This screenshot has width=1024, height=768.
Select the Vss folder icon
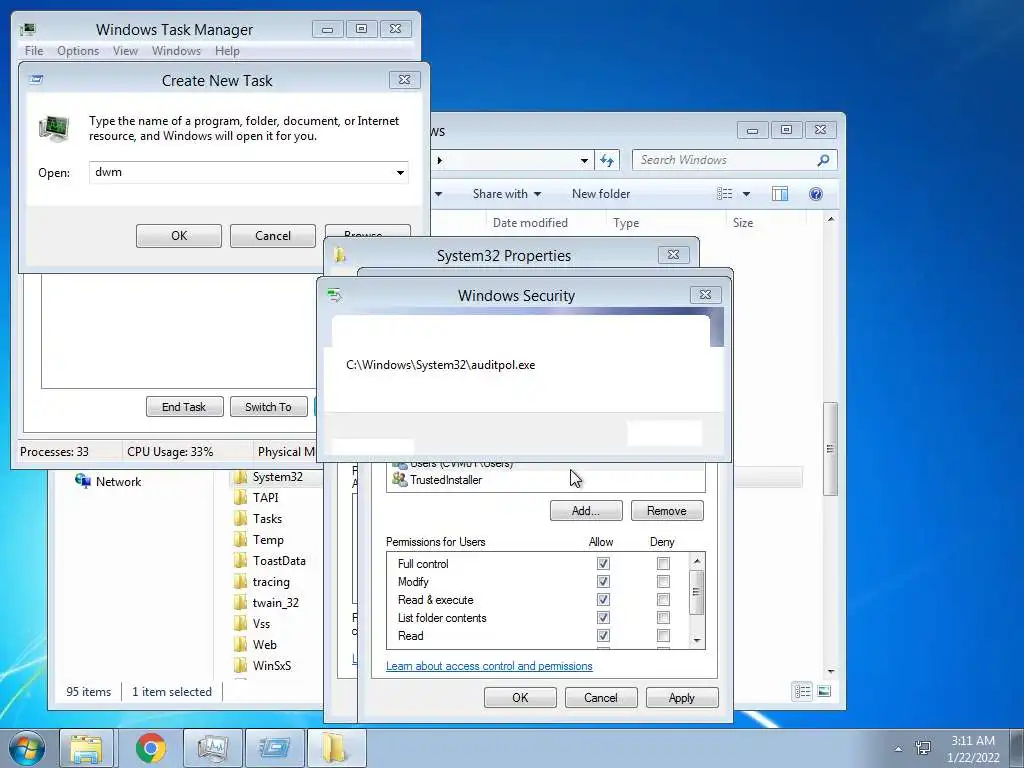(240, 623)
